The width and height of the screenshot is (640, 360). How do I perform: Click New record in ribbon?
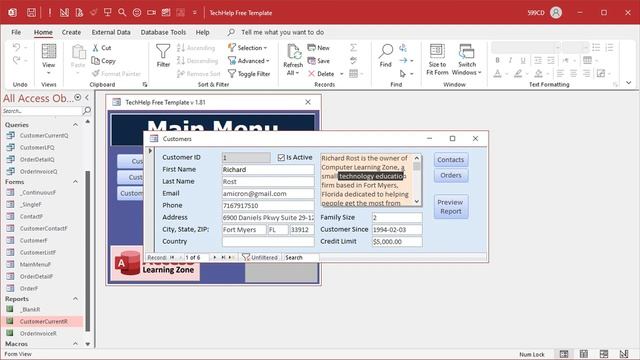click(x=318, y=48)
